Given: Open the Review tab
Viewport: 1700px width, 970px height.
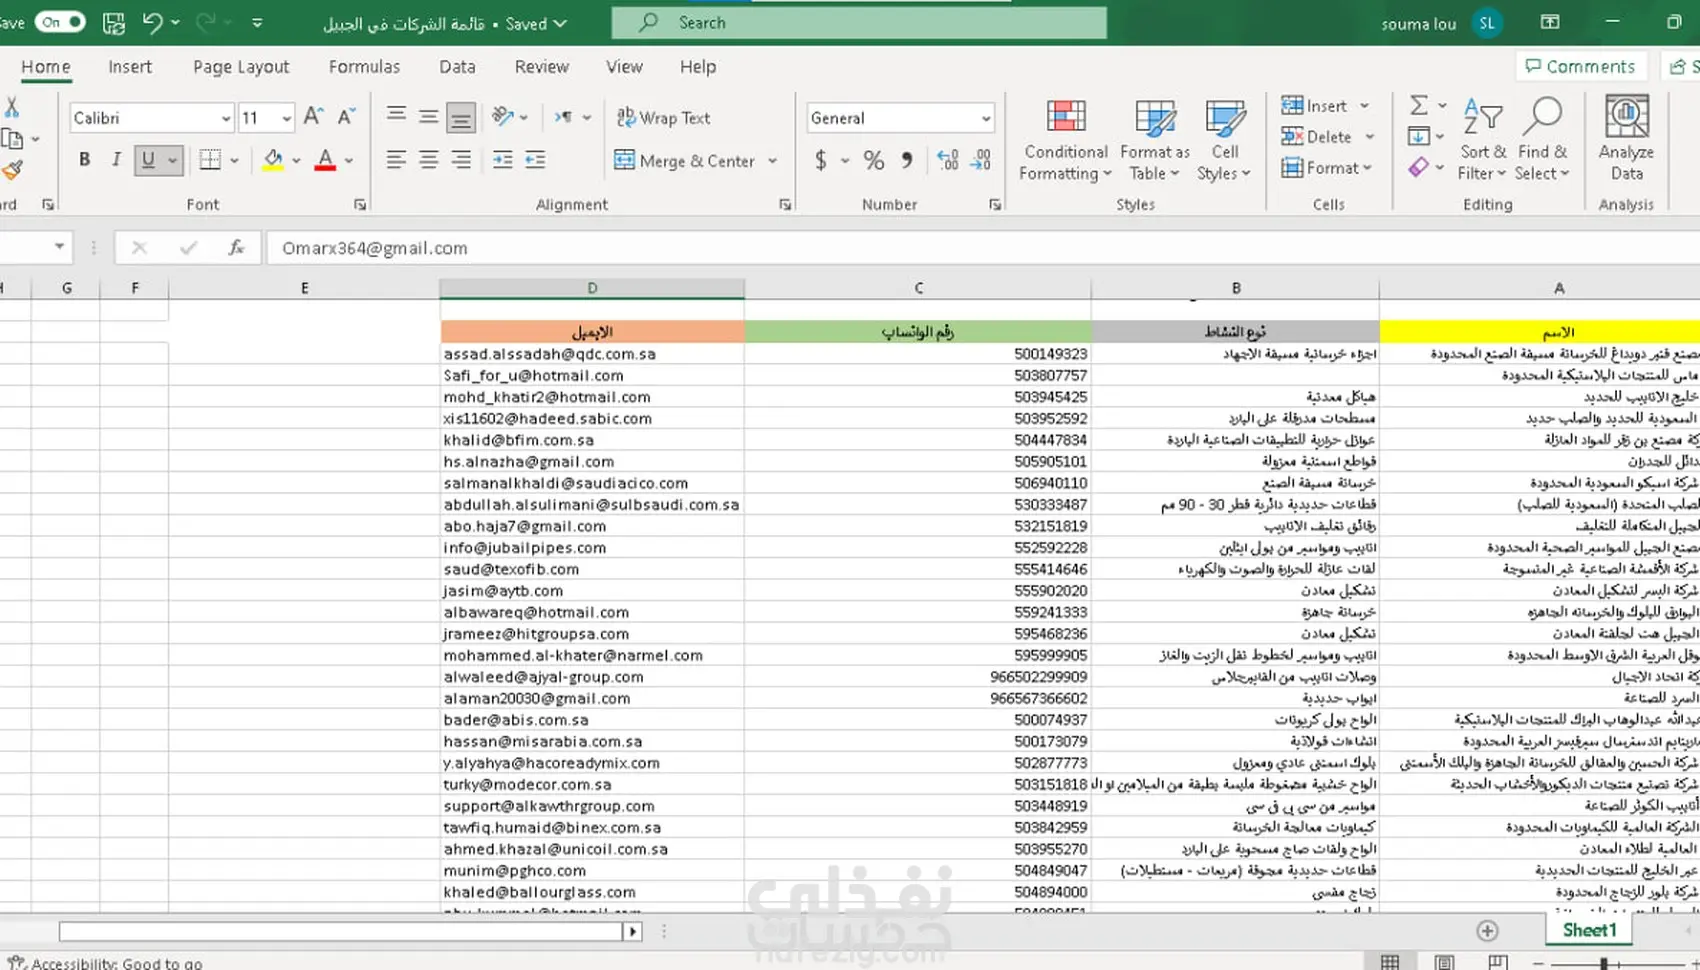Looking at the screenshot, I should [541, 67].
